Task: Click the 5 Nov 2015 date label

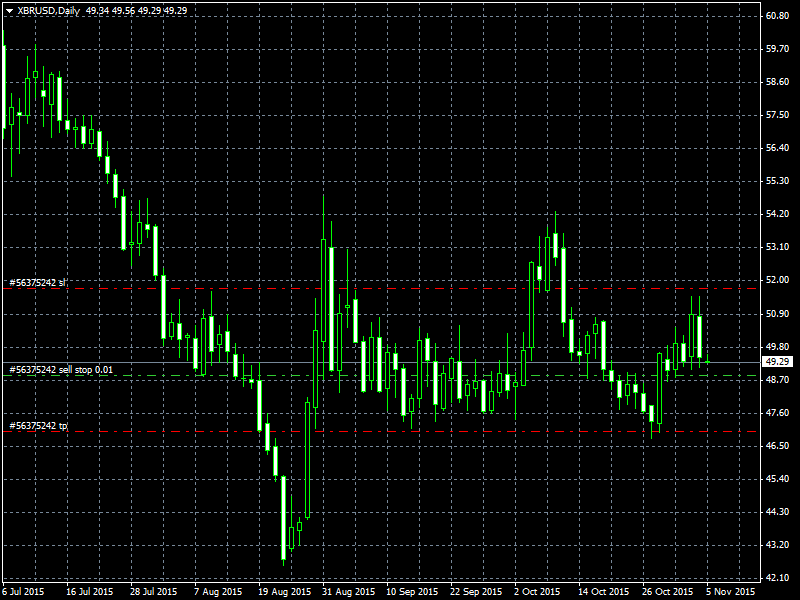Action: [x=731, y=592]
